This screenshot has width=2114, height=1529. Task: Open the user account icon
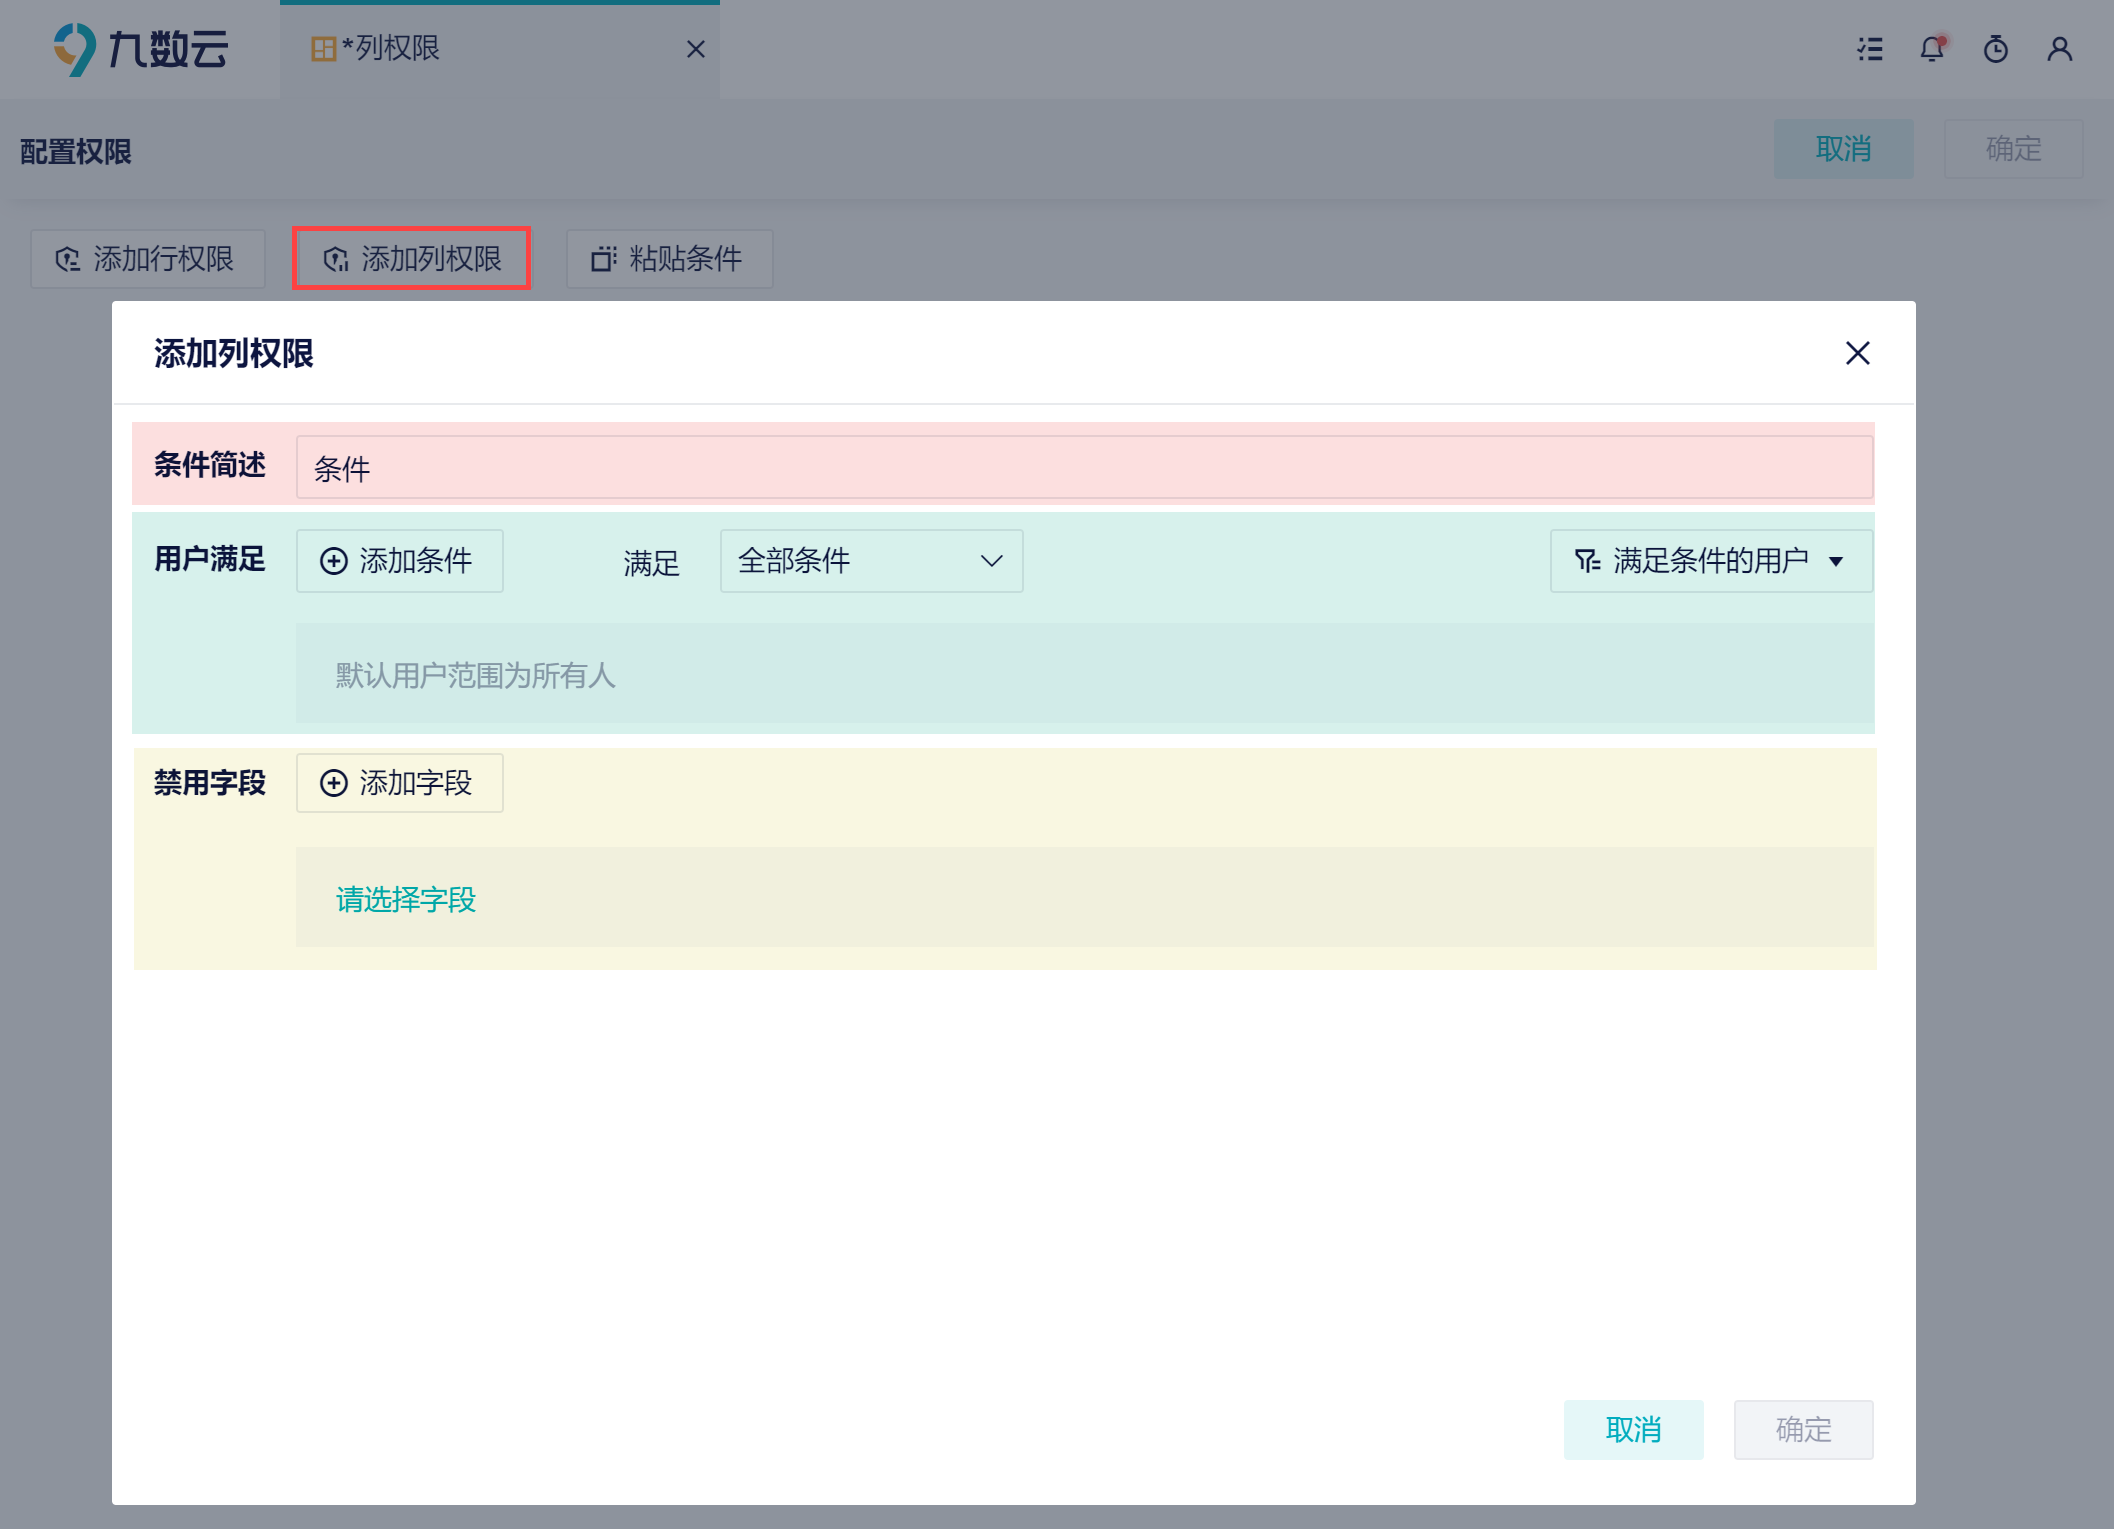pyautogui.click(x=2059, y=49)
